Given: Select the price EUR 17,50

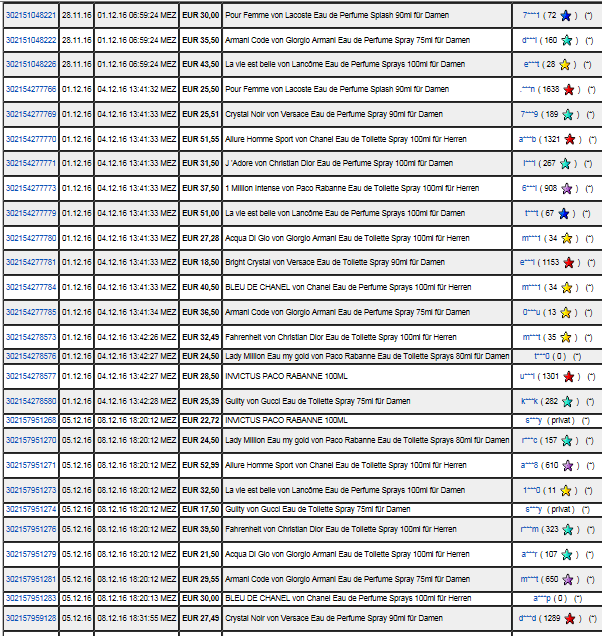Looking at the screenshot, I should point(200,509).
